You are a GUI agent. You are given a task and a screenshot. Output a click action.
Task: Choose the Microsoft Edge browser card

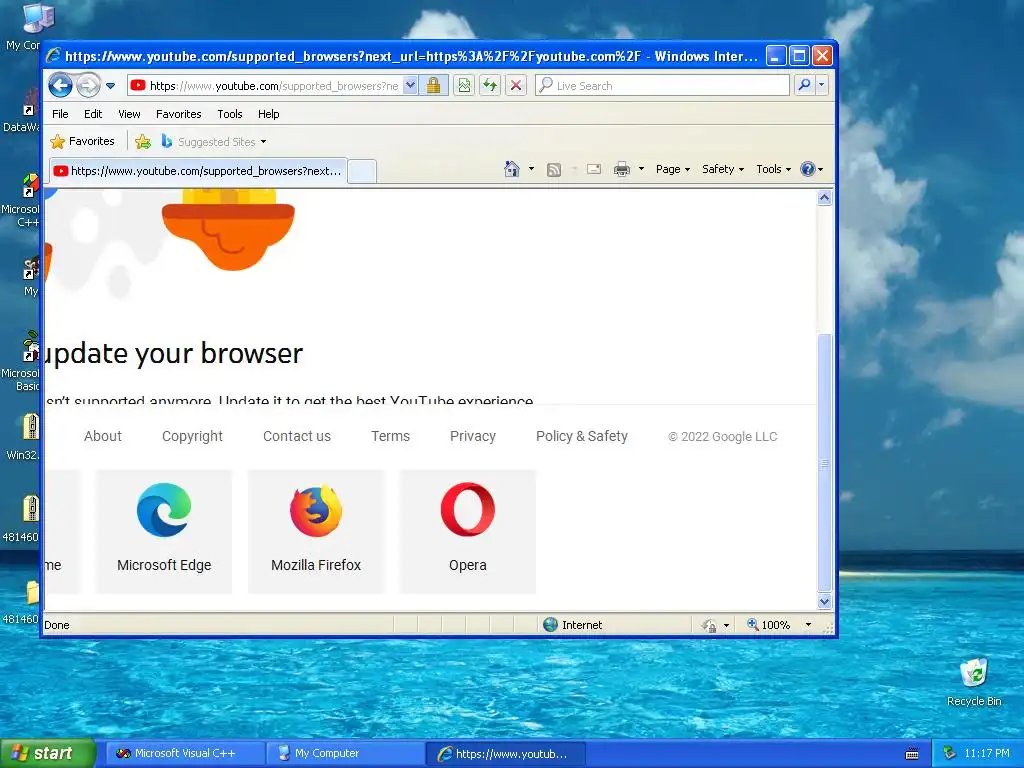coord(164,532)
